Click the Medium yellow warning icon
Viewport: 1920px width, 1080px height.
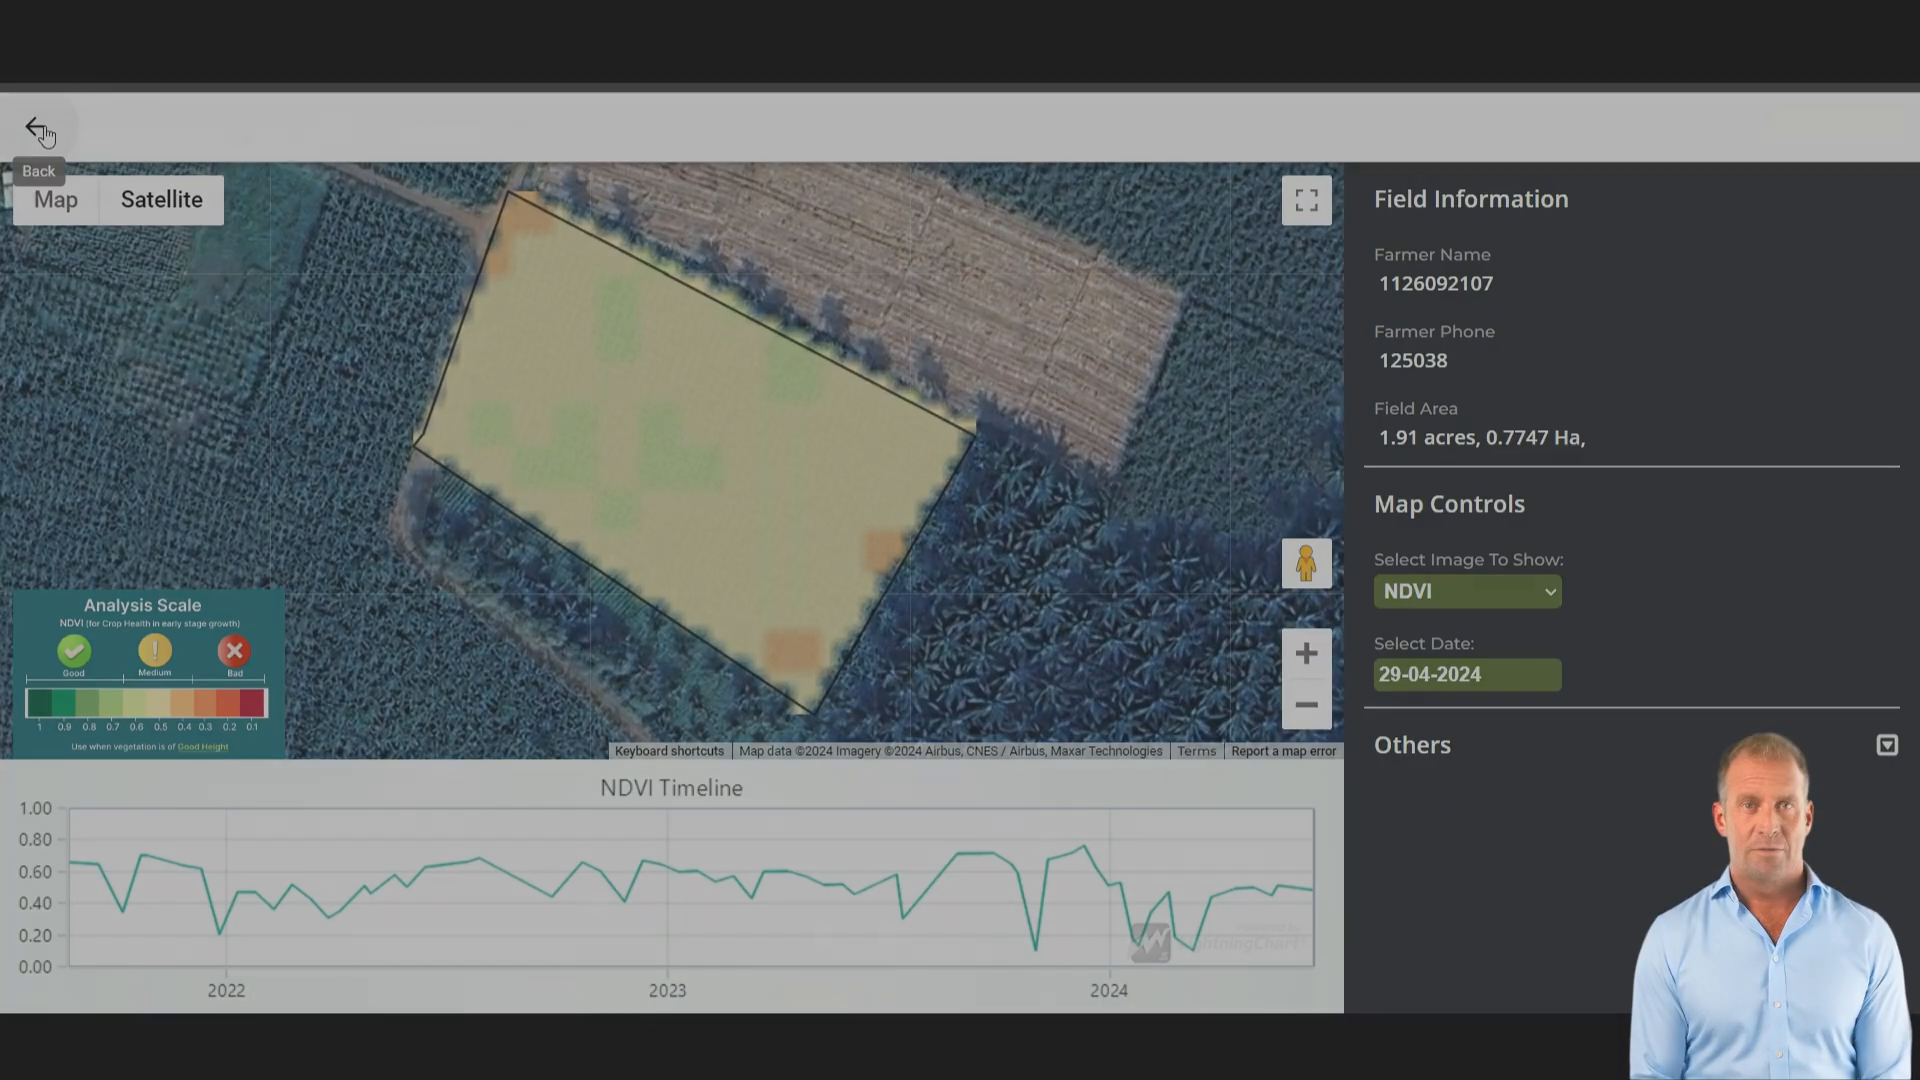155,651
